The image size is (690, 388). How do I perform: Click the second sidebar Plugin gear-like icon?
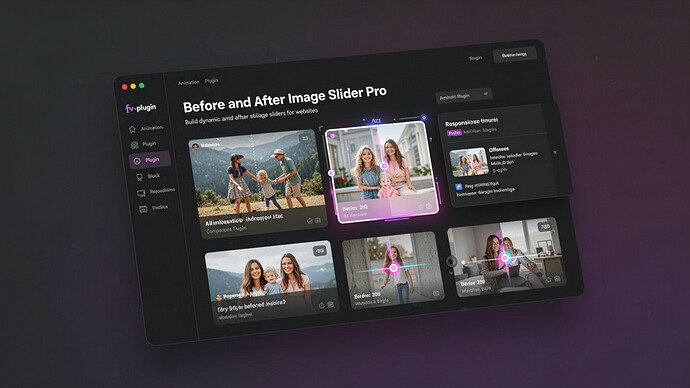(x=135, y=145)
